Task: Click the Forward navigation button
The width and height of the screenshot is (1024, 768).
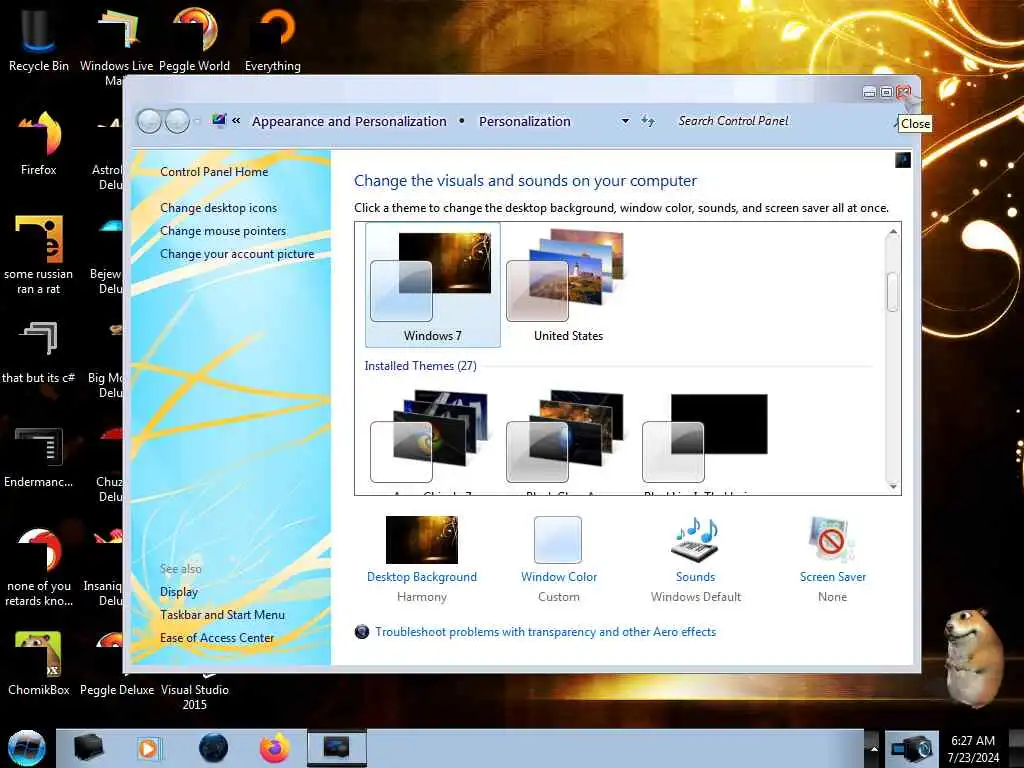Action: 177,121
